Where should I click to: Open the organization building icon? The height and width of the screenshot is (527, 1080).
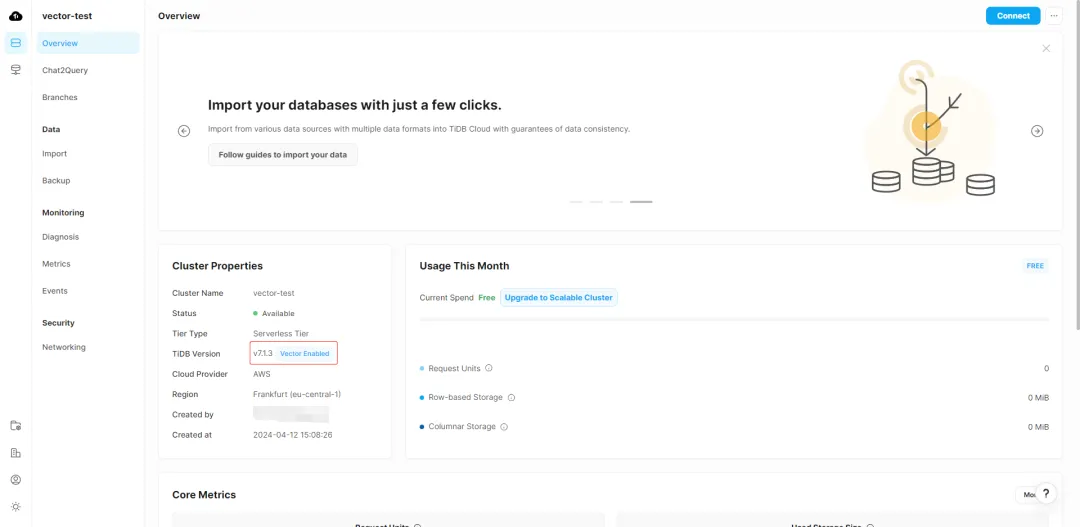15,452
